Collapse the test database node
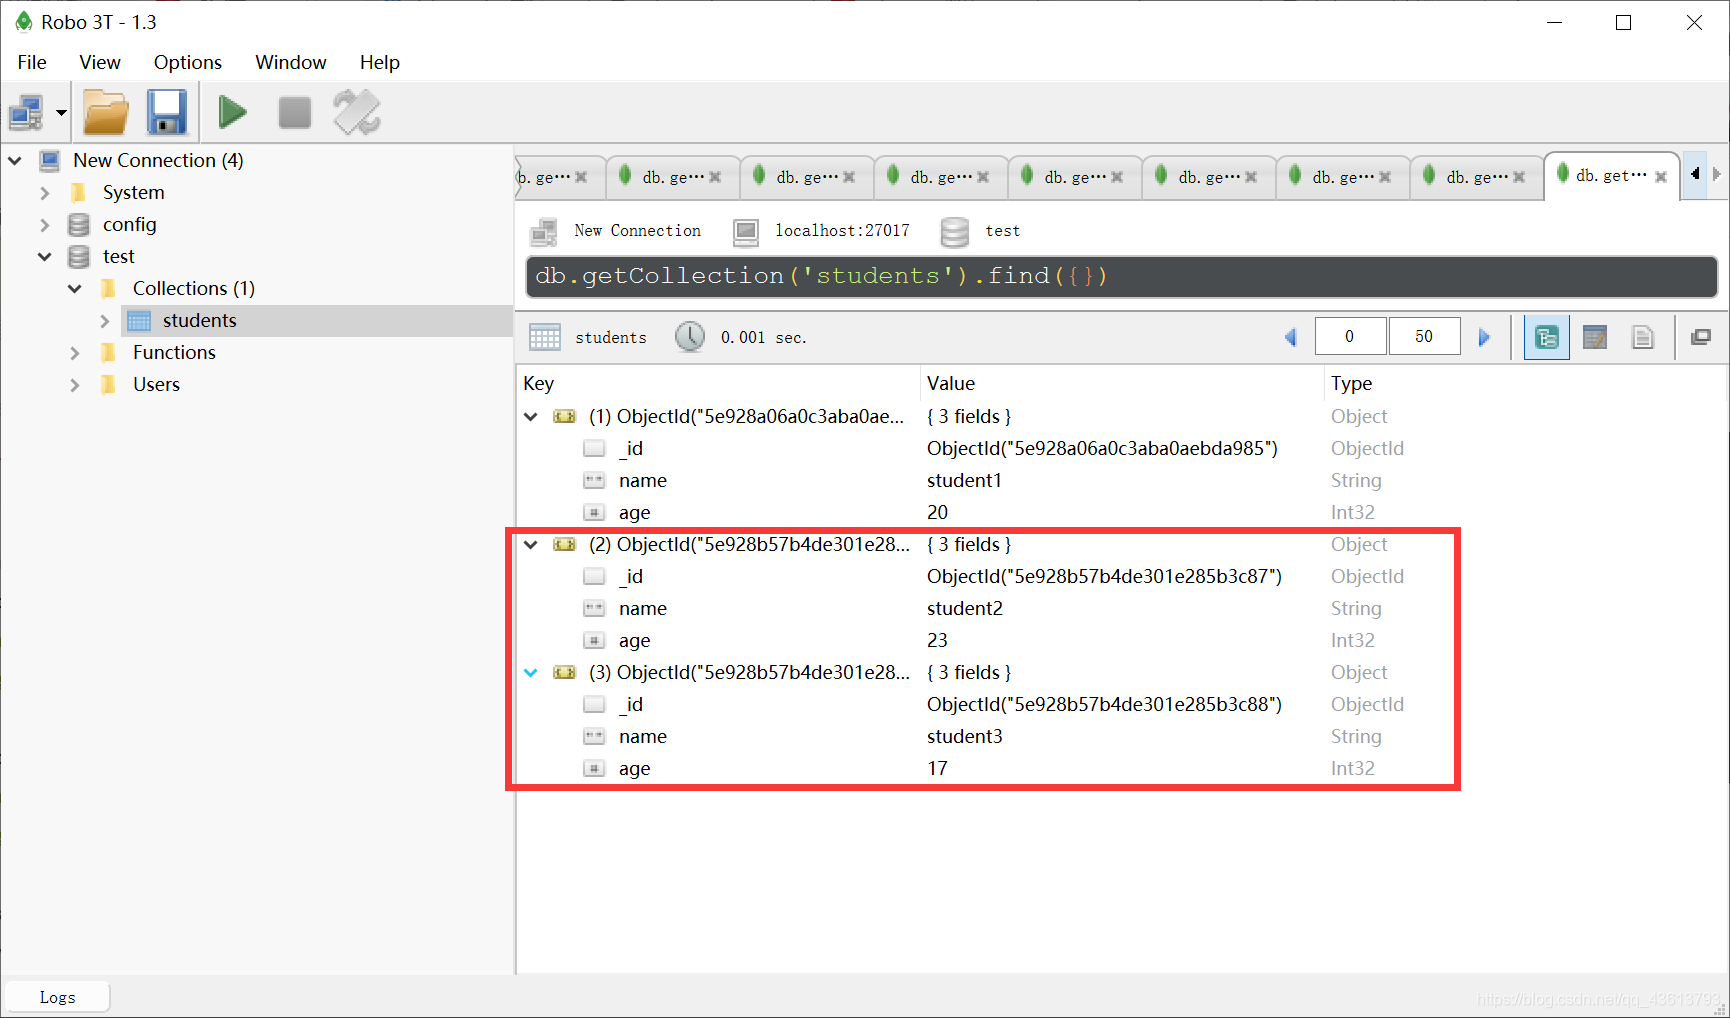 click(45, 256)
